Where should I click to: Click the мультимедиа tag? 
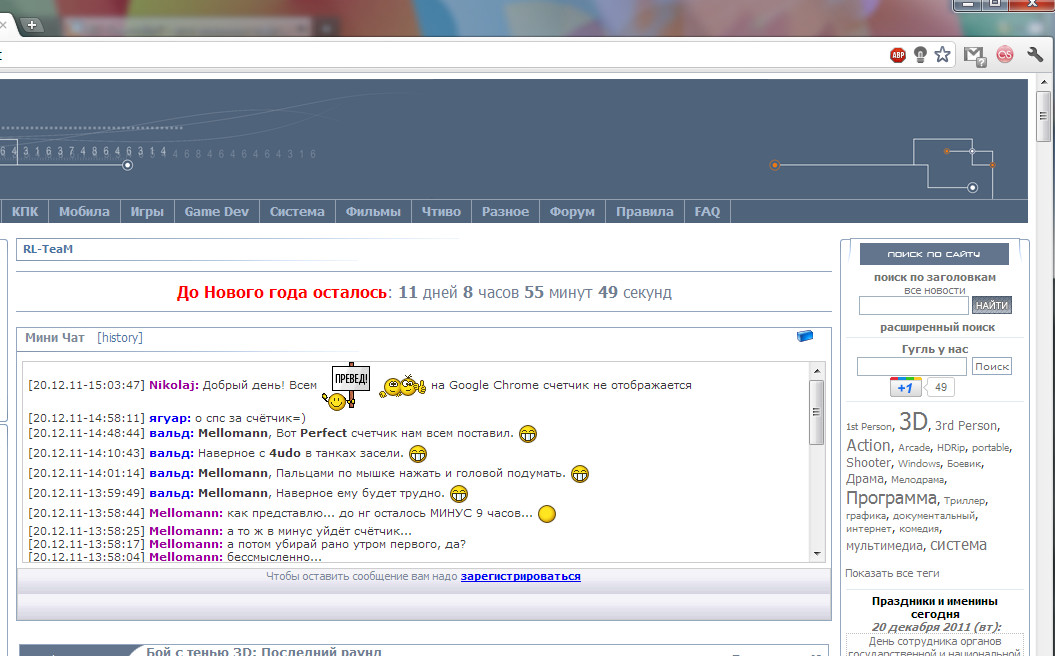pyautogui.click(x=884, y=546)
